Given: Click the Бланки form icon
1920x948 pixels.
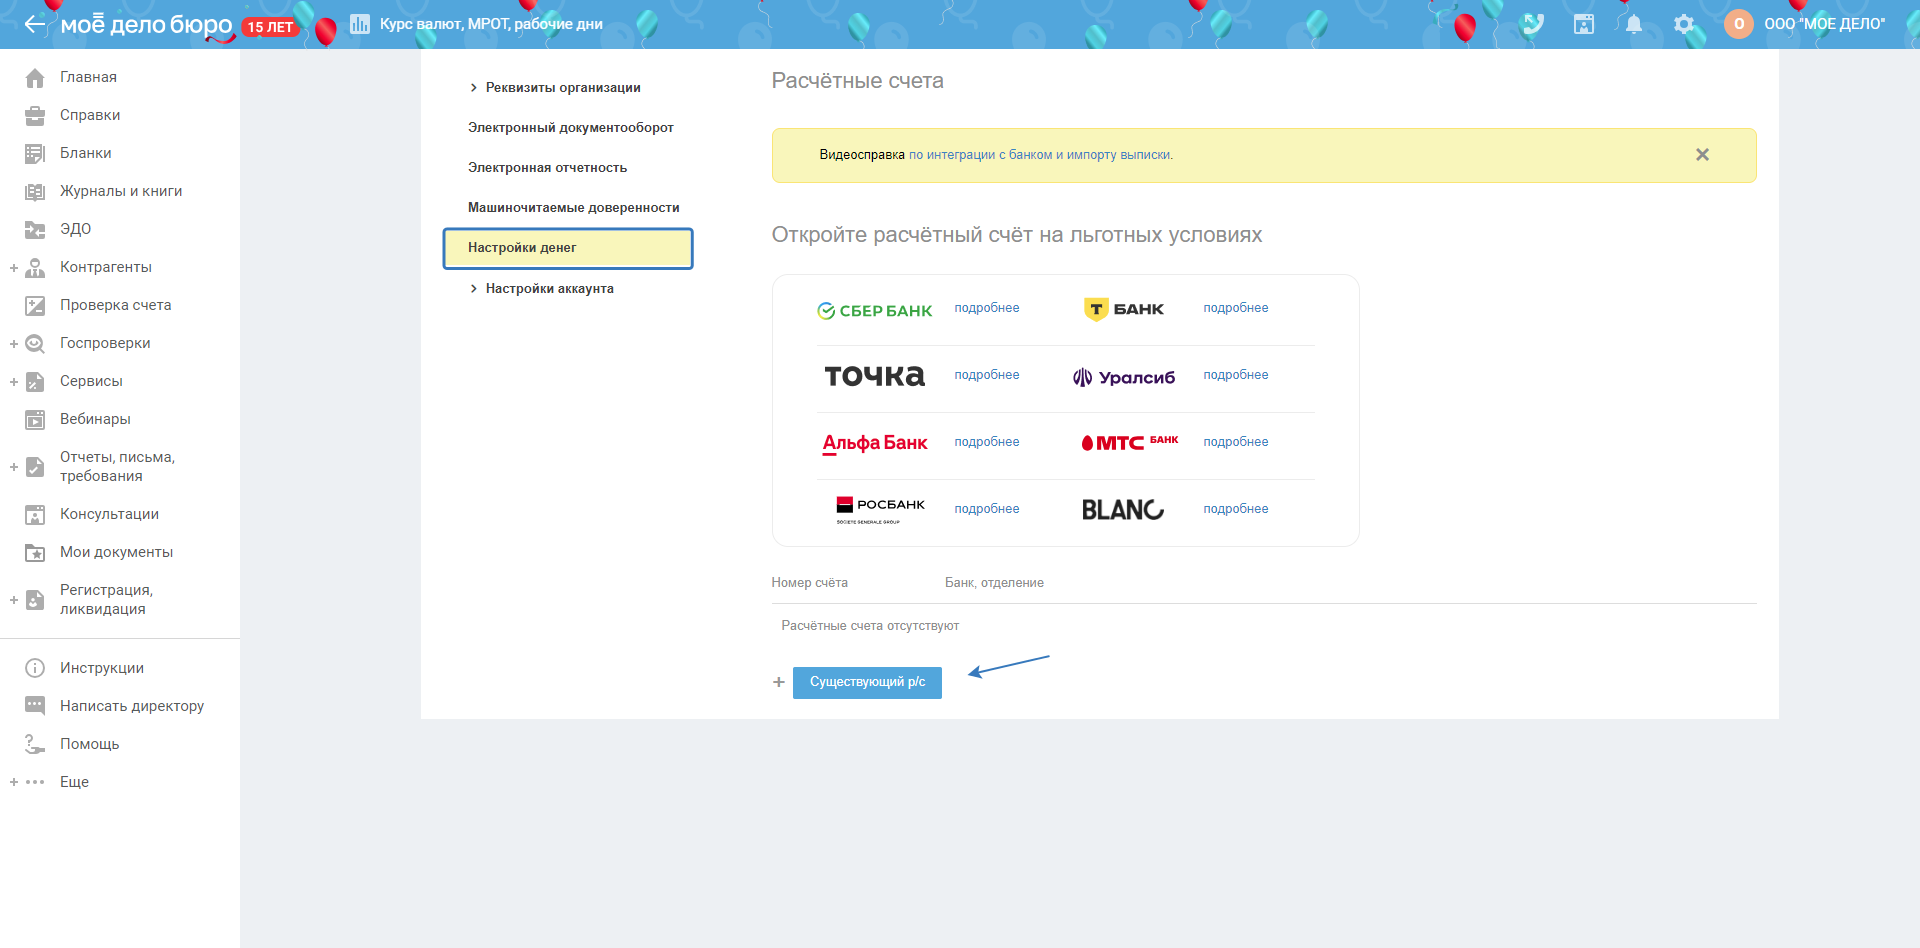Looking at the screenshot, I should (x=35, y=153).
